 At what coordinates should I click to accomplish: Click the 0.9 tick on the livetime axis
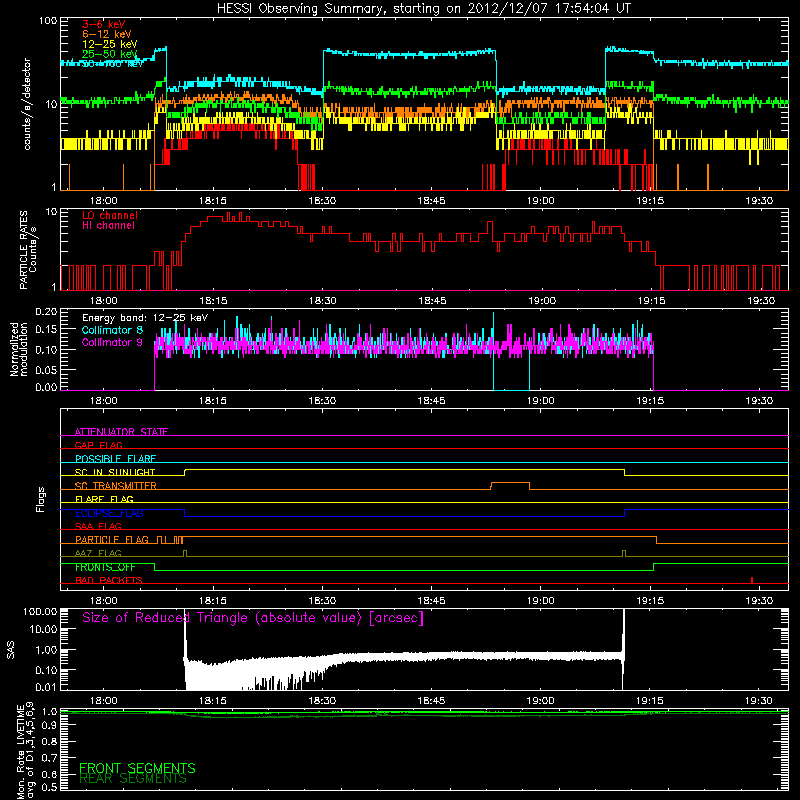click(x=50, y=726)
